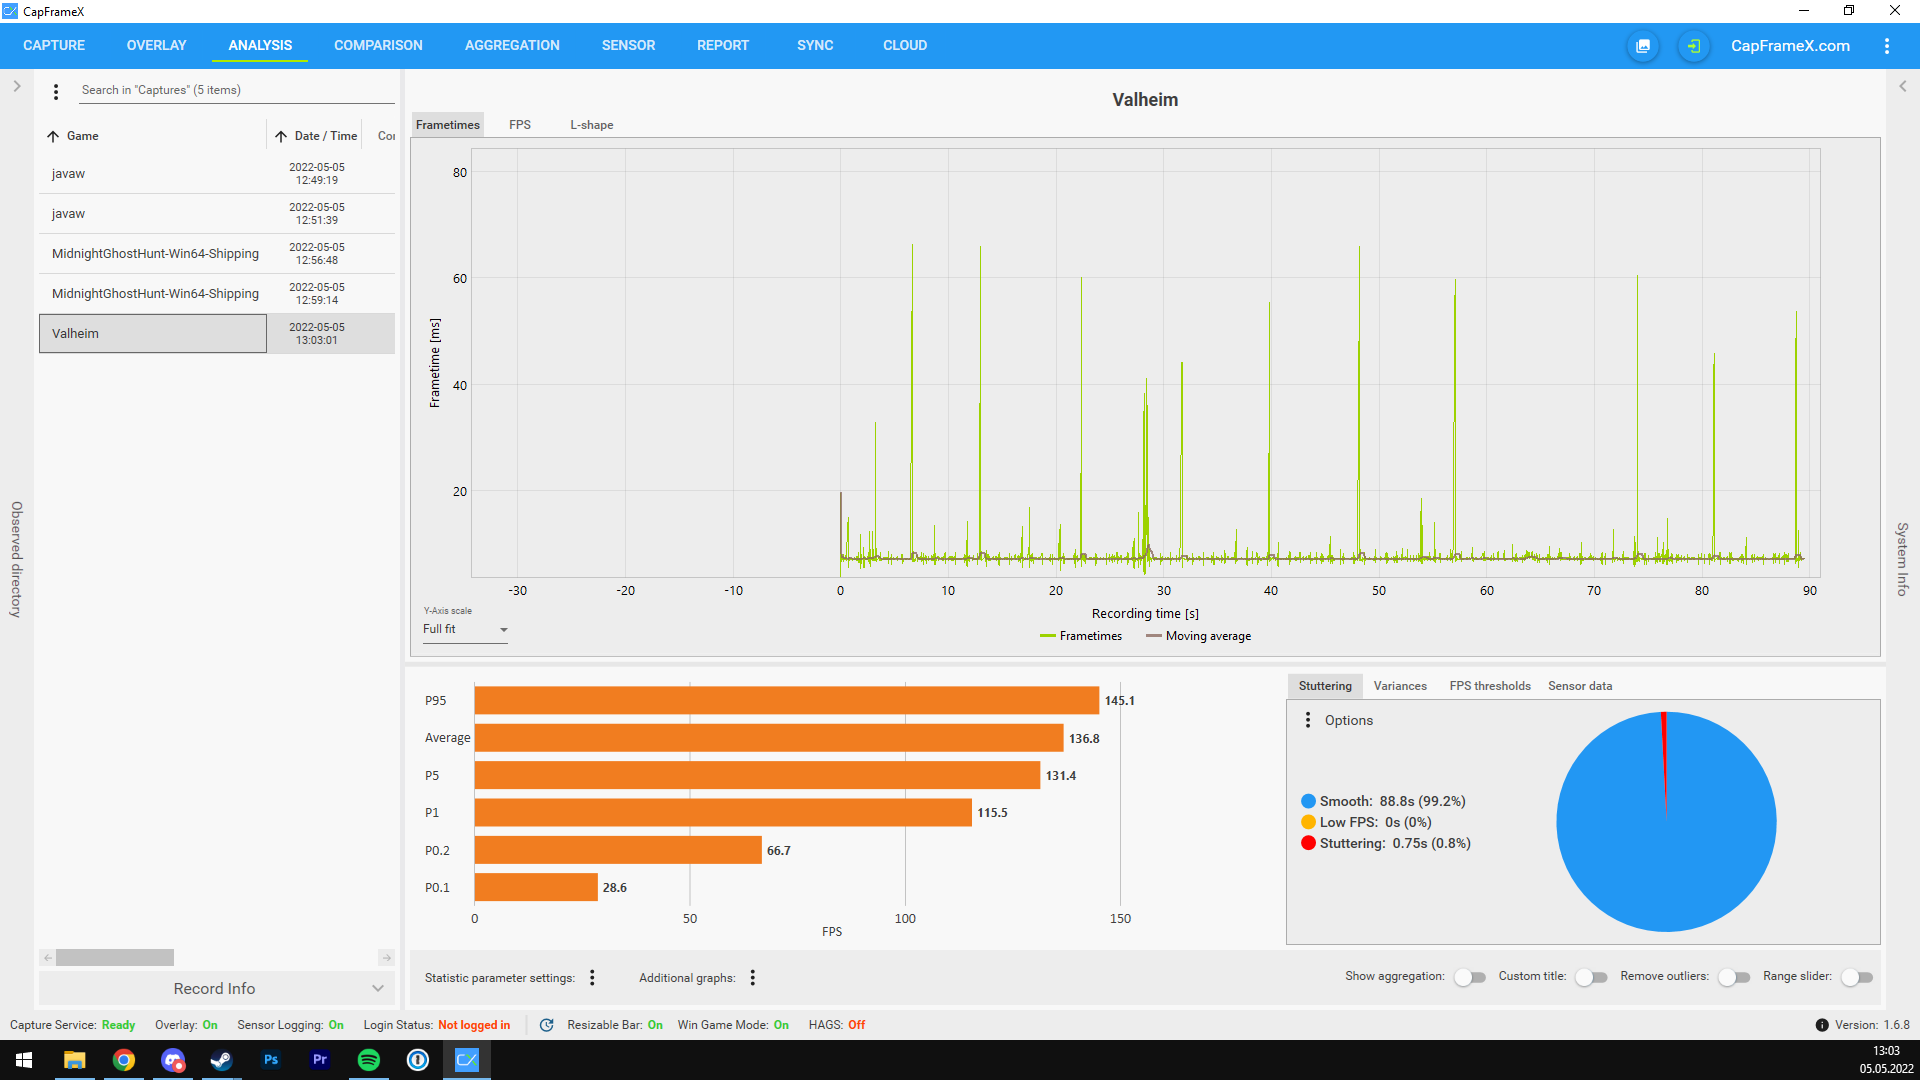Open the Y-Axis scale Full fit dropdown

click(x=465, y=629)
